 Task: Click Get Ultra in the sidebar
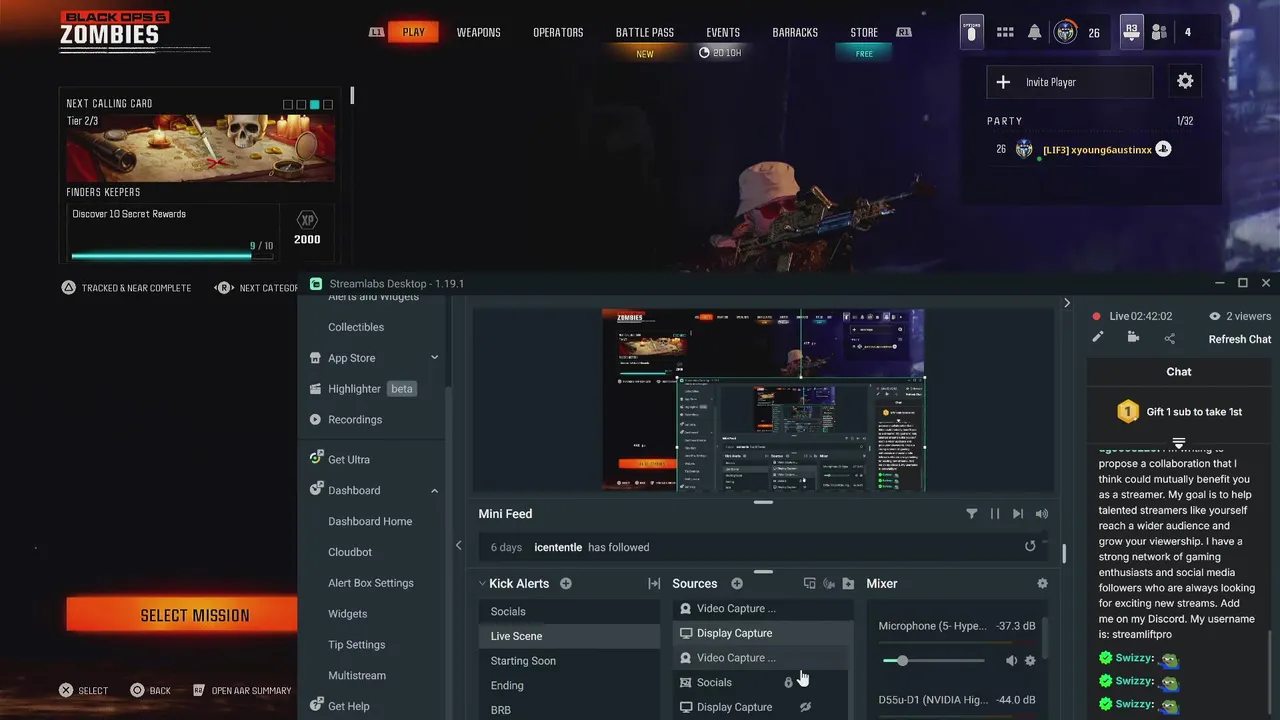[348, 460]
